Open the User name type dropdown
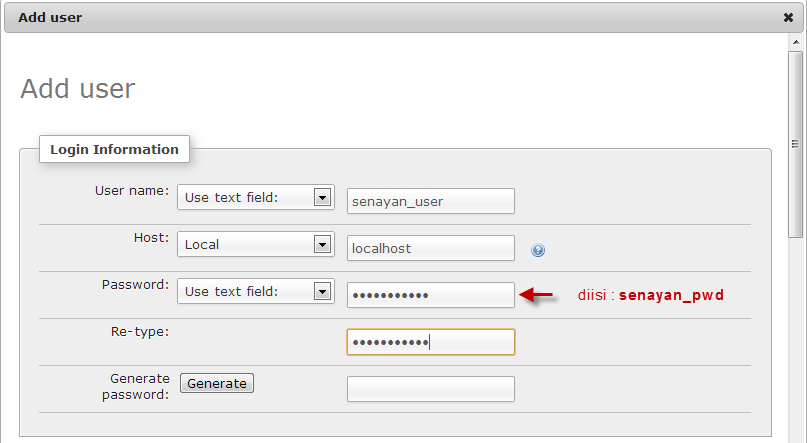Screen dimensions: 807x443 [256, 198]
